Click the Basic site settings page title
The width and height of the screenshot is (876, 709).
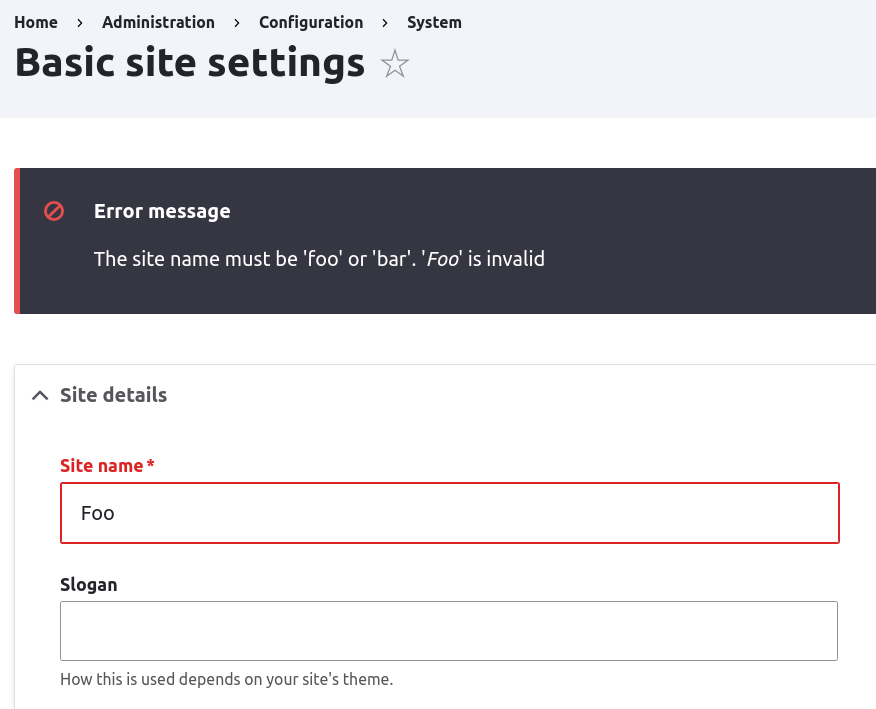(190, 63)
